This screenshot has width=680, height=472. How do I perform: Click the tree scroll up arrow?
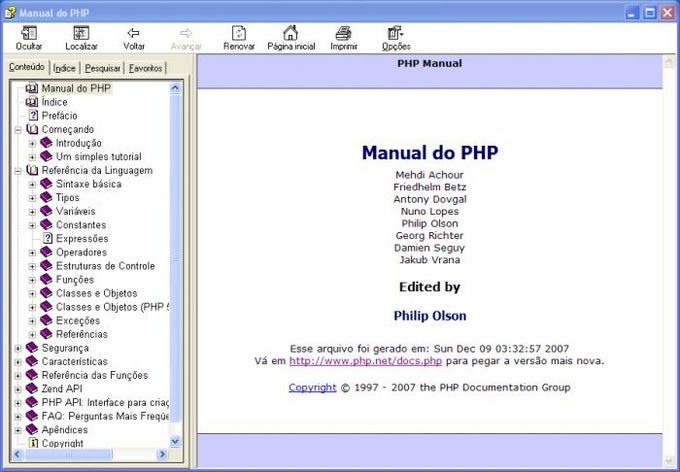click(x=175, y=88)
